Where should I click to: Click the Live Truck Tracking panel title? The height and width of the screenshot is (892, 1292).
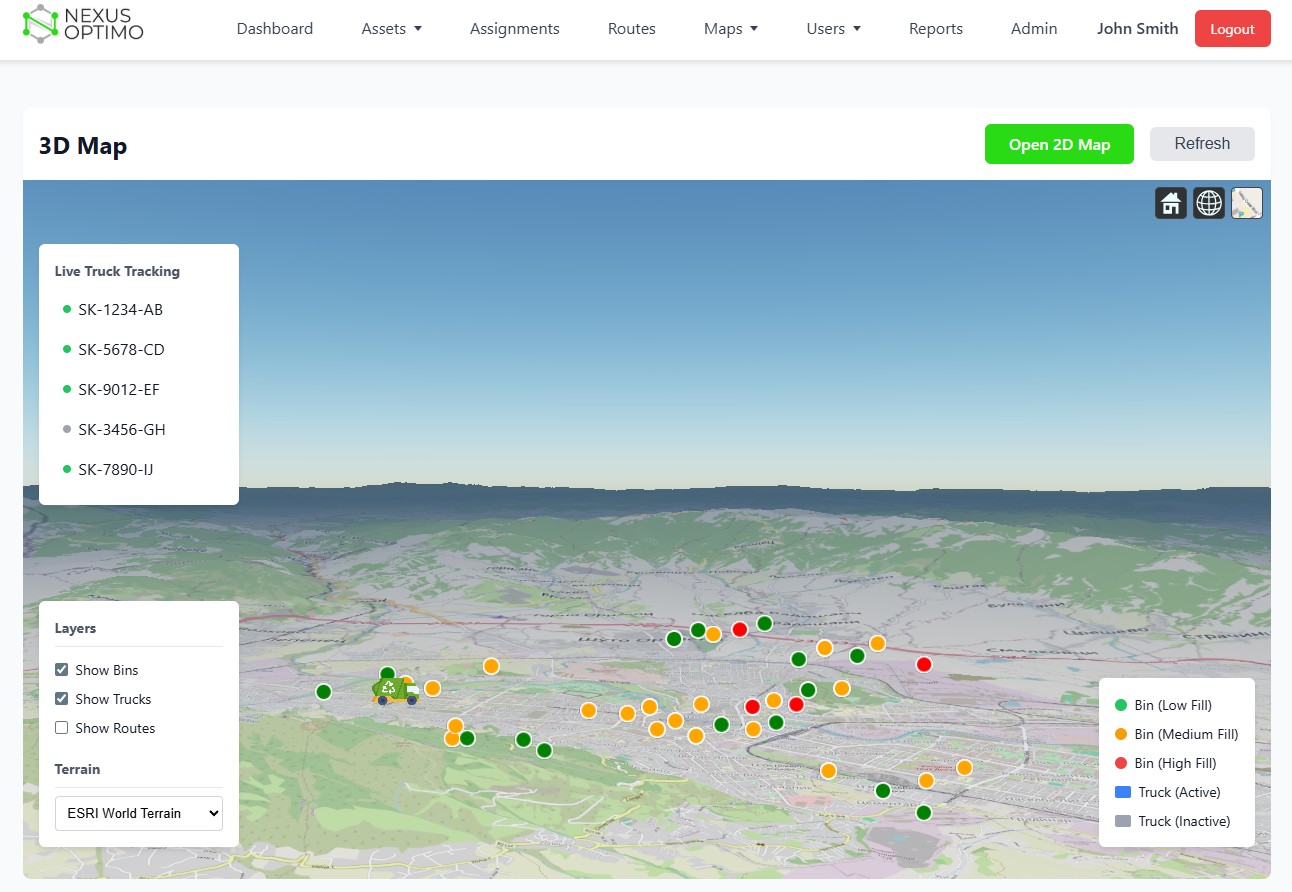pos(117,271)
